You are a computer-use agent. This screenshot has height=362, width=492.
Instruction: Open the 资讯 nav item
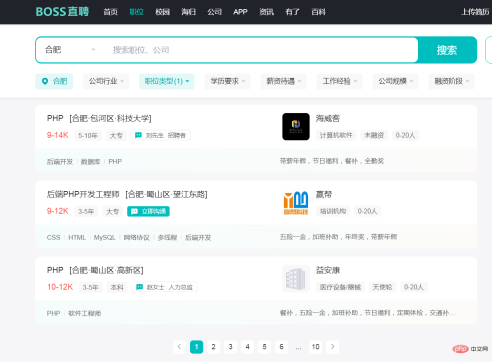(x=266, y=12)
